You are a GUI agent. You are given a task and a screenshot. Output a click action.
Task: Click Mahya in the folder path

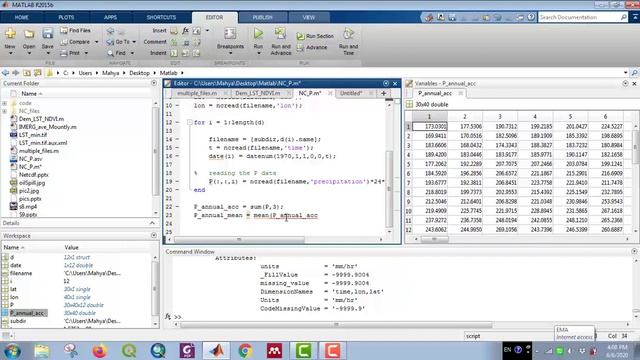point(110,73)
